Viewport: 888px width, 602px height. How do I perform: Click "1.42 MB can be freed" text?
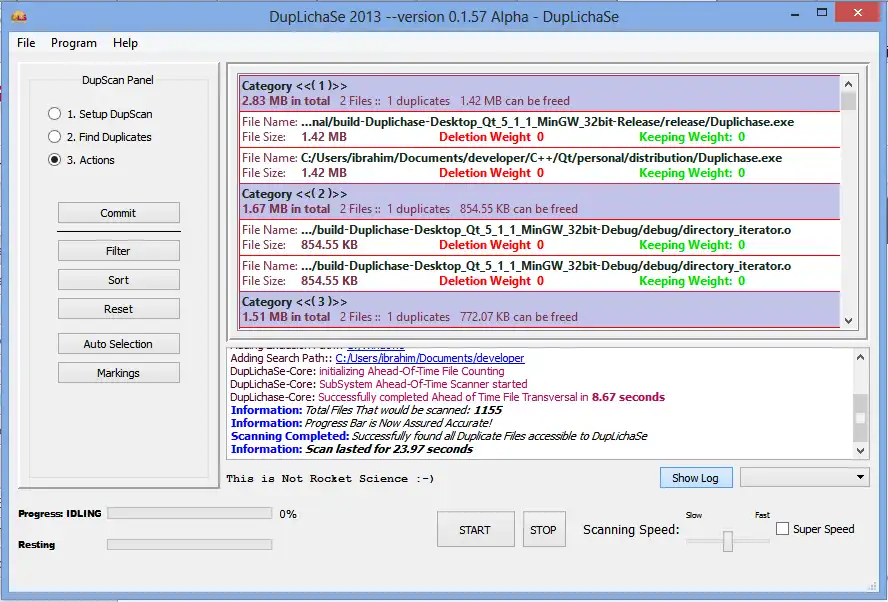point(515,101)
